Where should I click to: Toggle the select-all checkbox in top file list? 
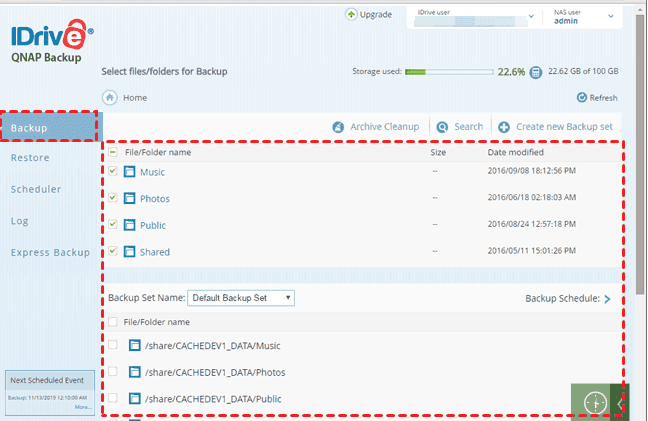pyautogui.click(x=112, y=152)
